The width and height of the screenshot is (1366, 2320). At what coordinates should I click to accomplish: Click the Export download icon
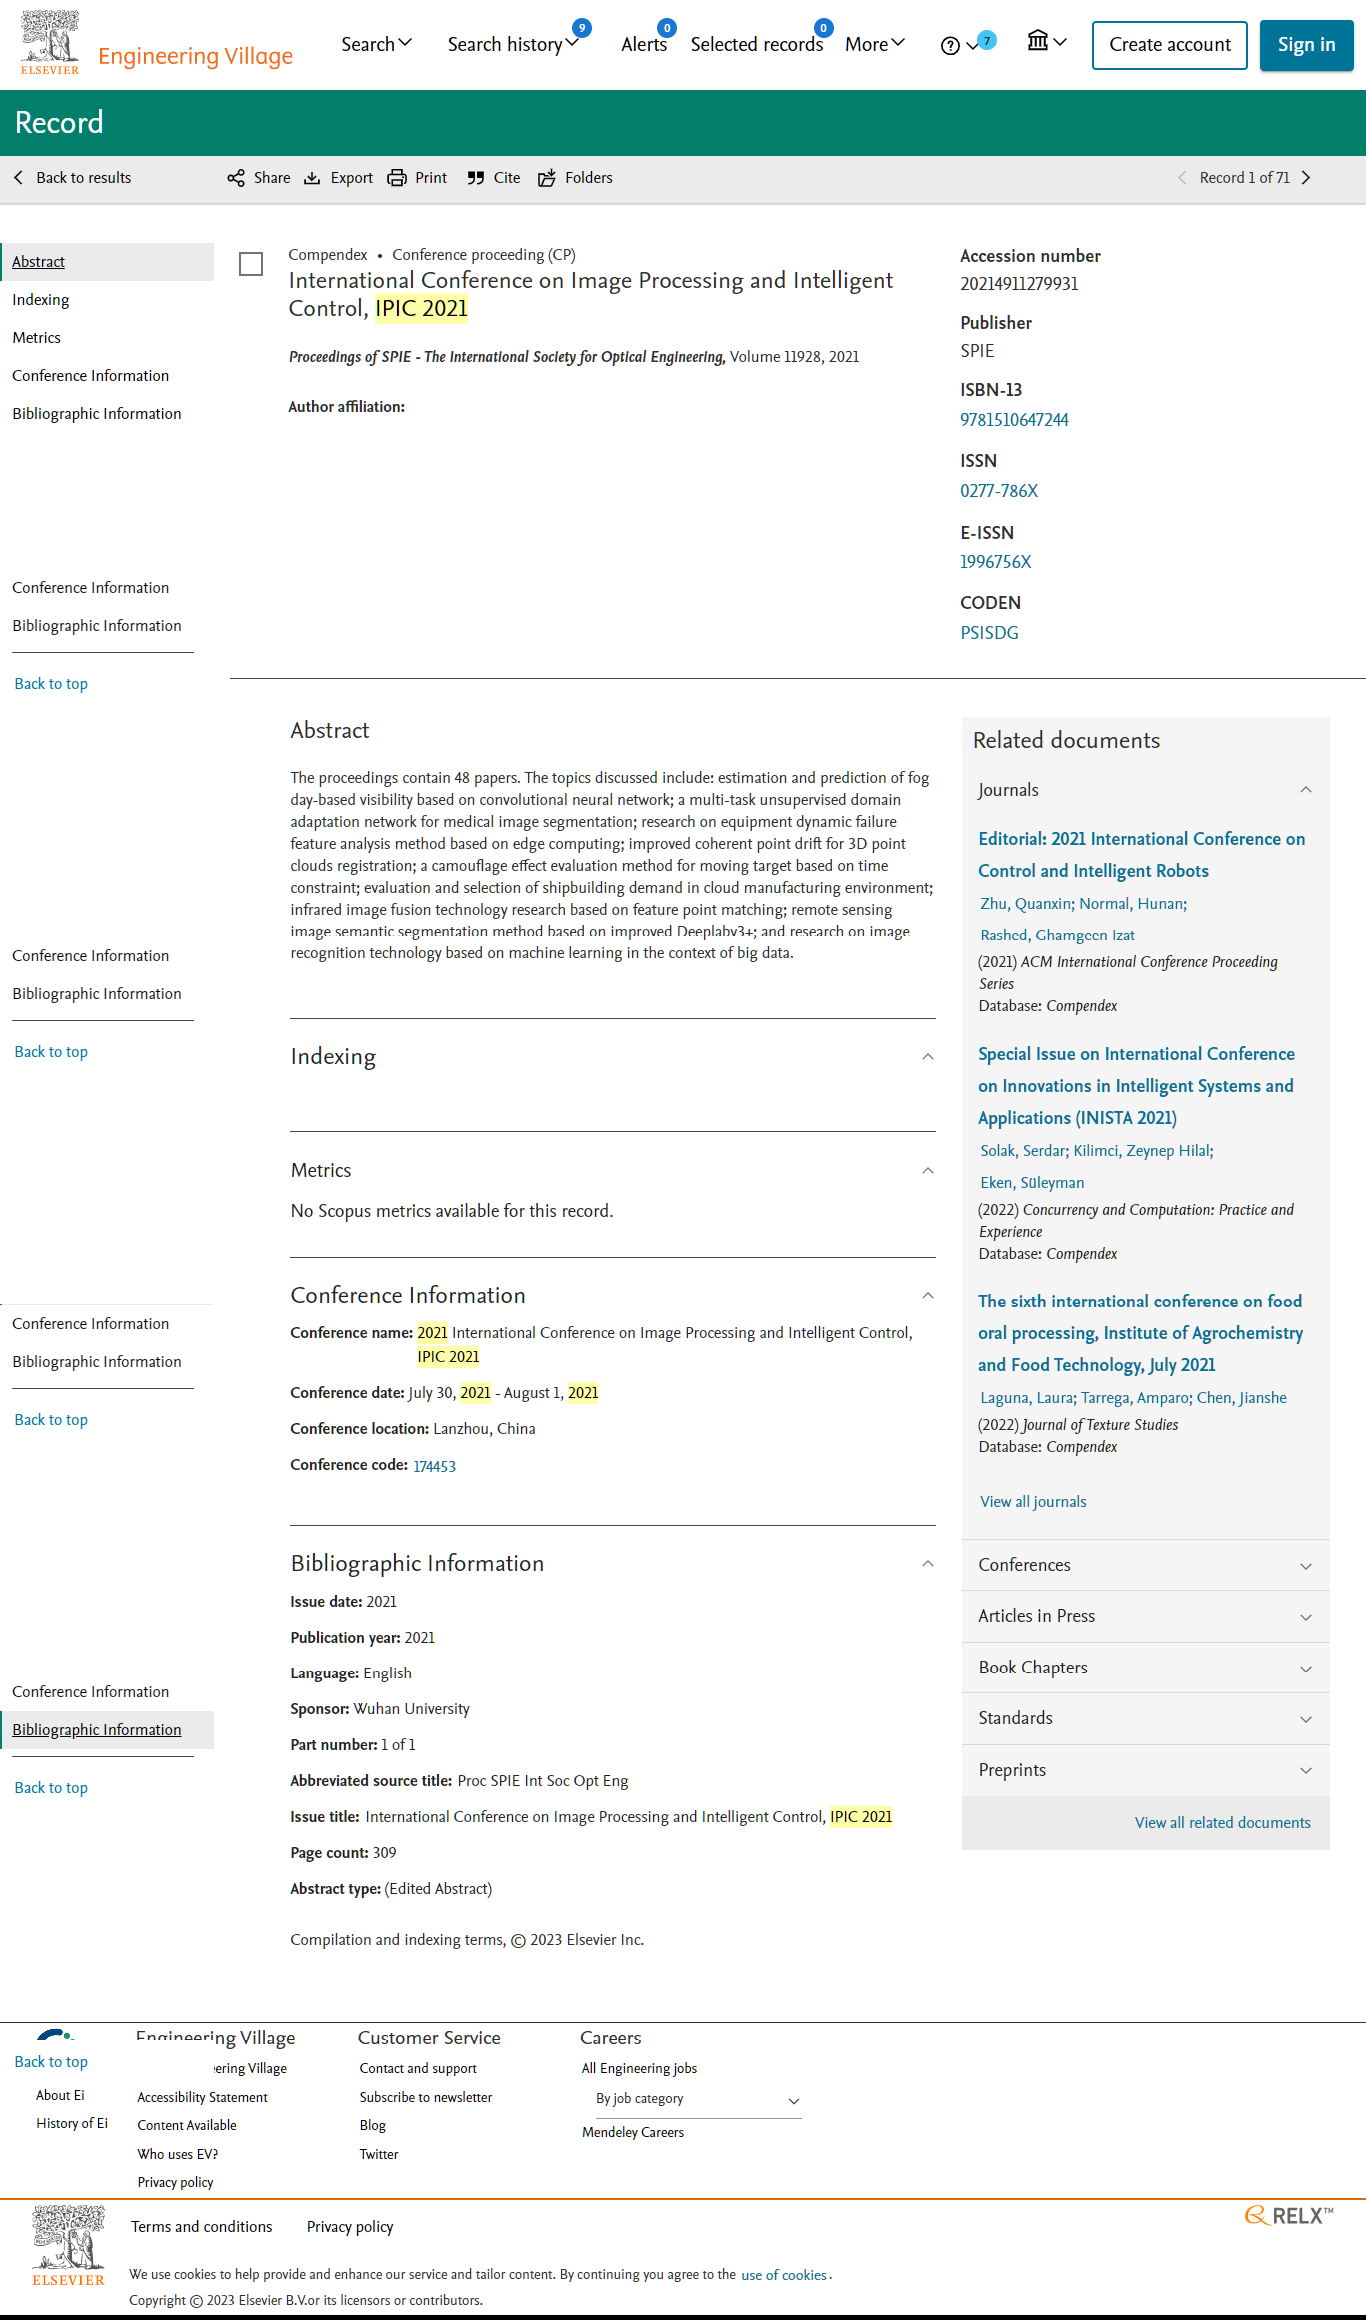click(312, 178)
